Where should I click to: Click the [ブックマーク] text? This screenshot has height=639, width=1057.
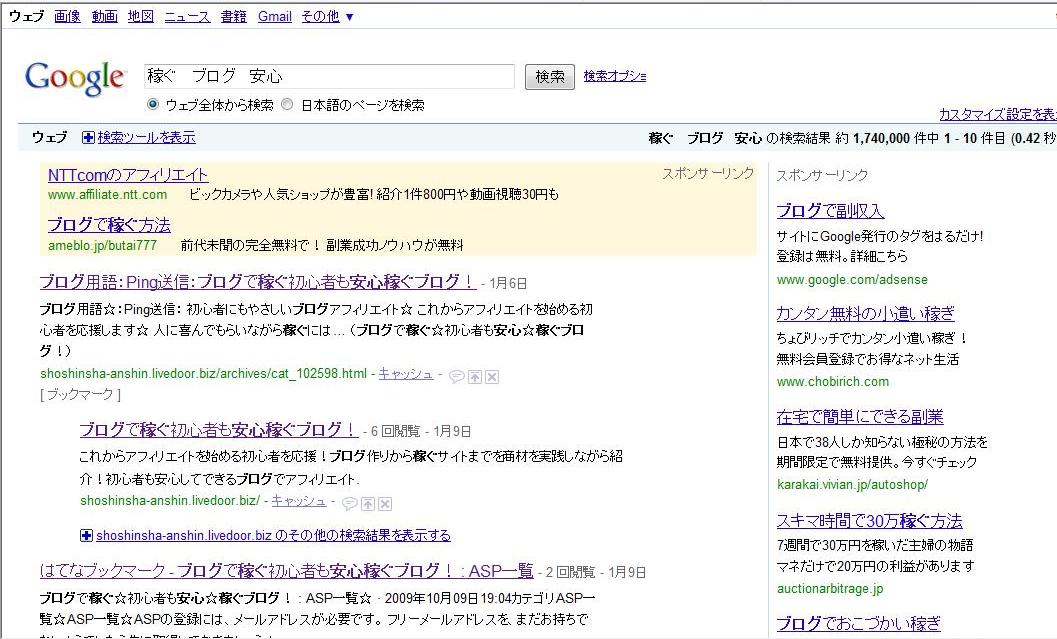(80, 394)
